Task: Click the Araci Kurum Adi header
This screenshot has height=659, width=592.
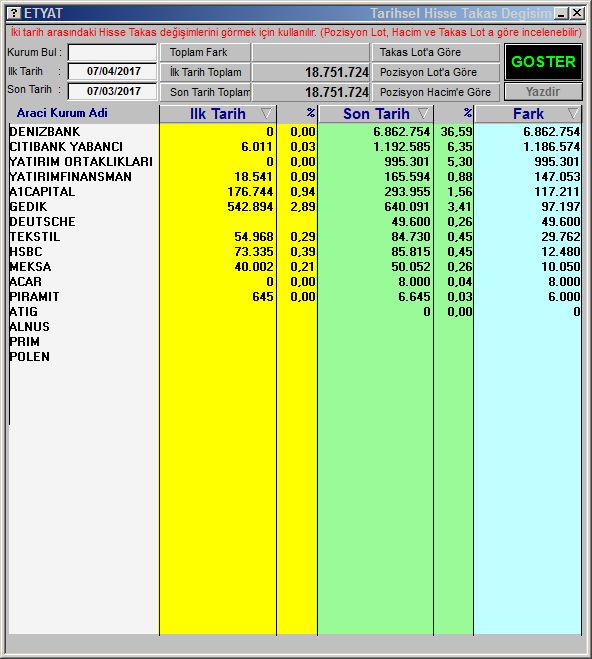Action: (x=62, y=113)
